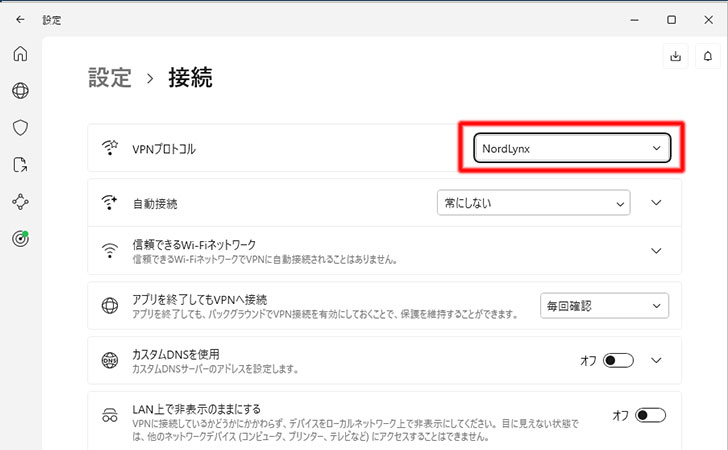Screen dimensions: 728x450
Task: Click the 信頼できるWi-Fiネットワーク icon
Action: tap(110, 250)
